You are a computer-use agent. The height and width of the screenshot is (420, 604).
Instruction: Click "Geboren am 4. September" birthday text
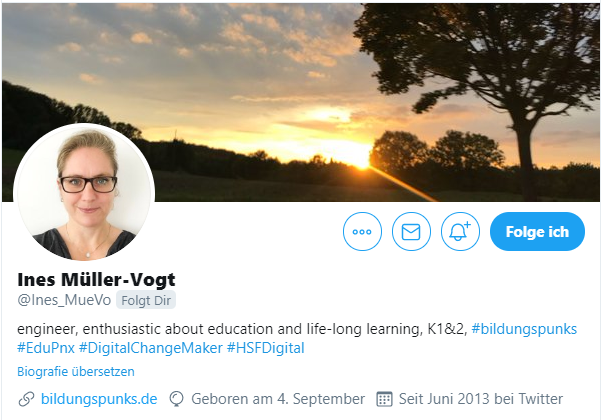click(278, 399)
